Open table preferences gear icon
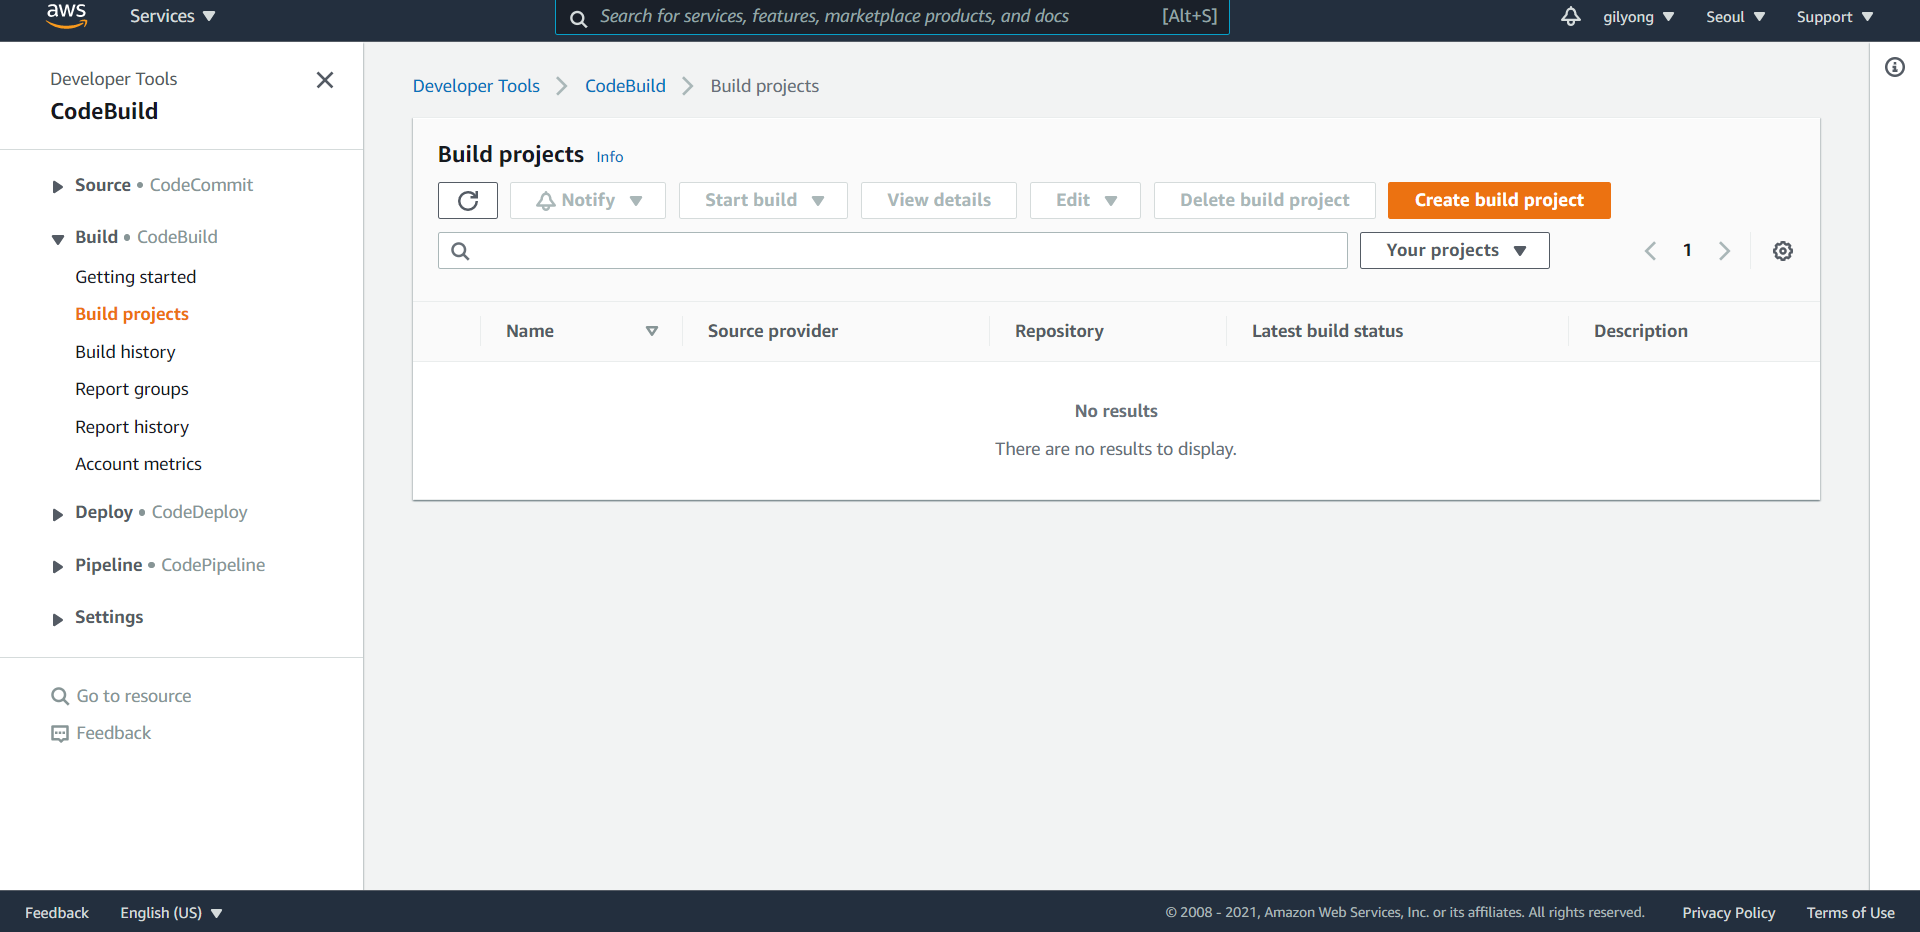Image resolution: width=1920 pixels, height=932 pixels. (1782, 251)
